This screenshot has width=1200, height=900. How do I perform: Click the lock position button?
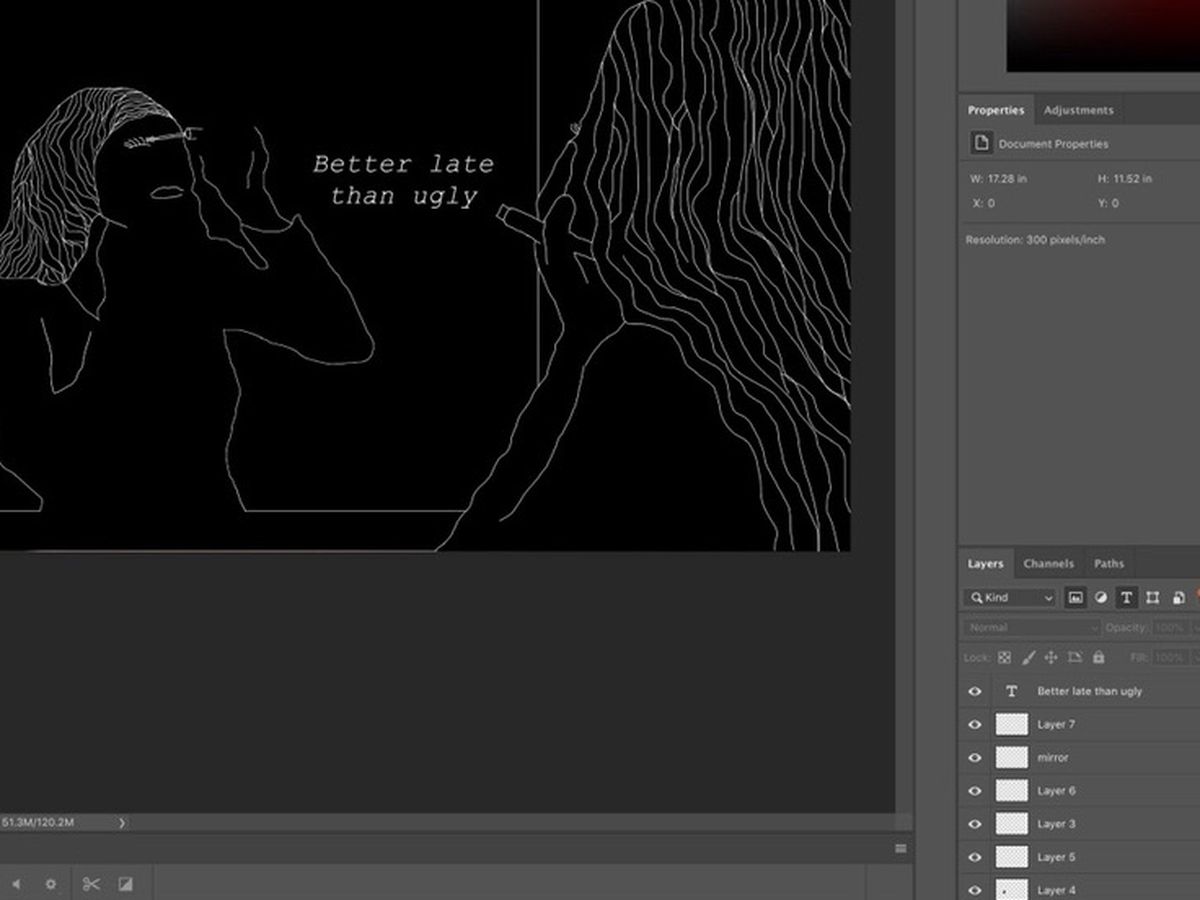tap(1051, 658)
